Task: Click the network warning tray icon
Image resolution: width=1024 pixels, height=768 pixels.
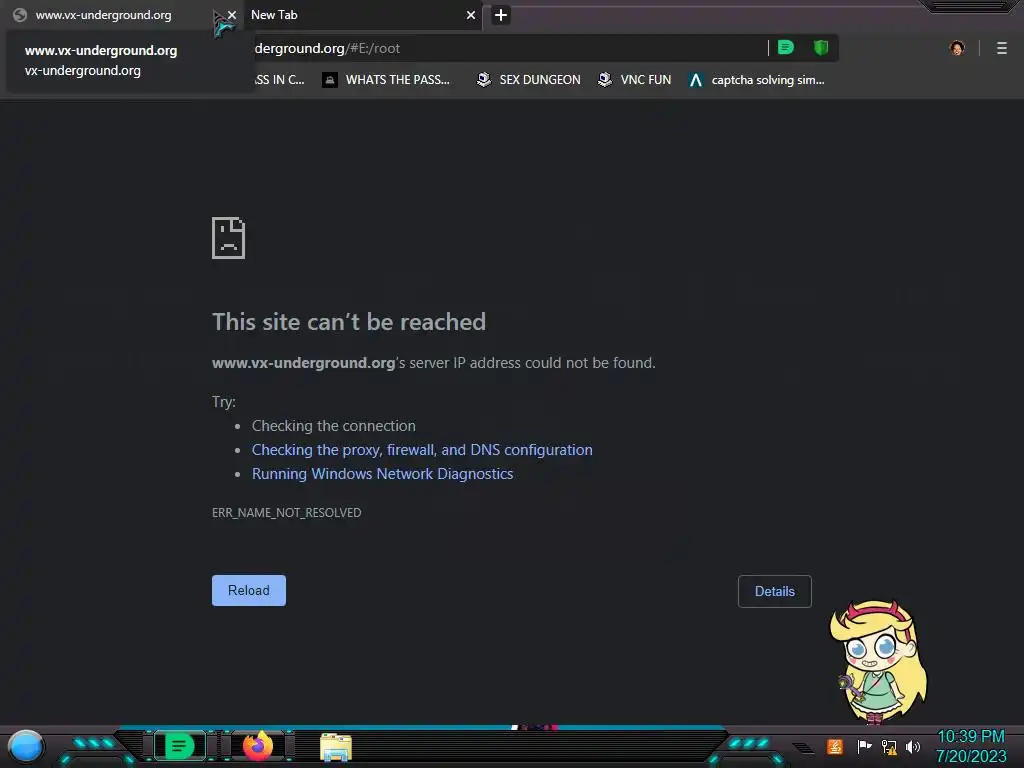Action: [x=889, y=746]
